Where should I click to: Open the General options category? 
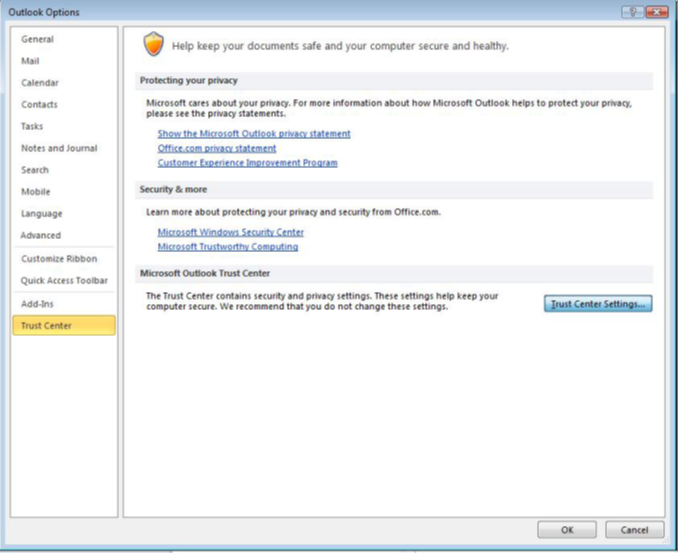64,39
